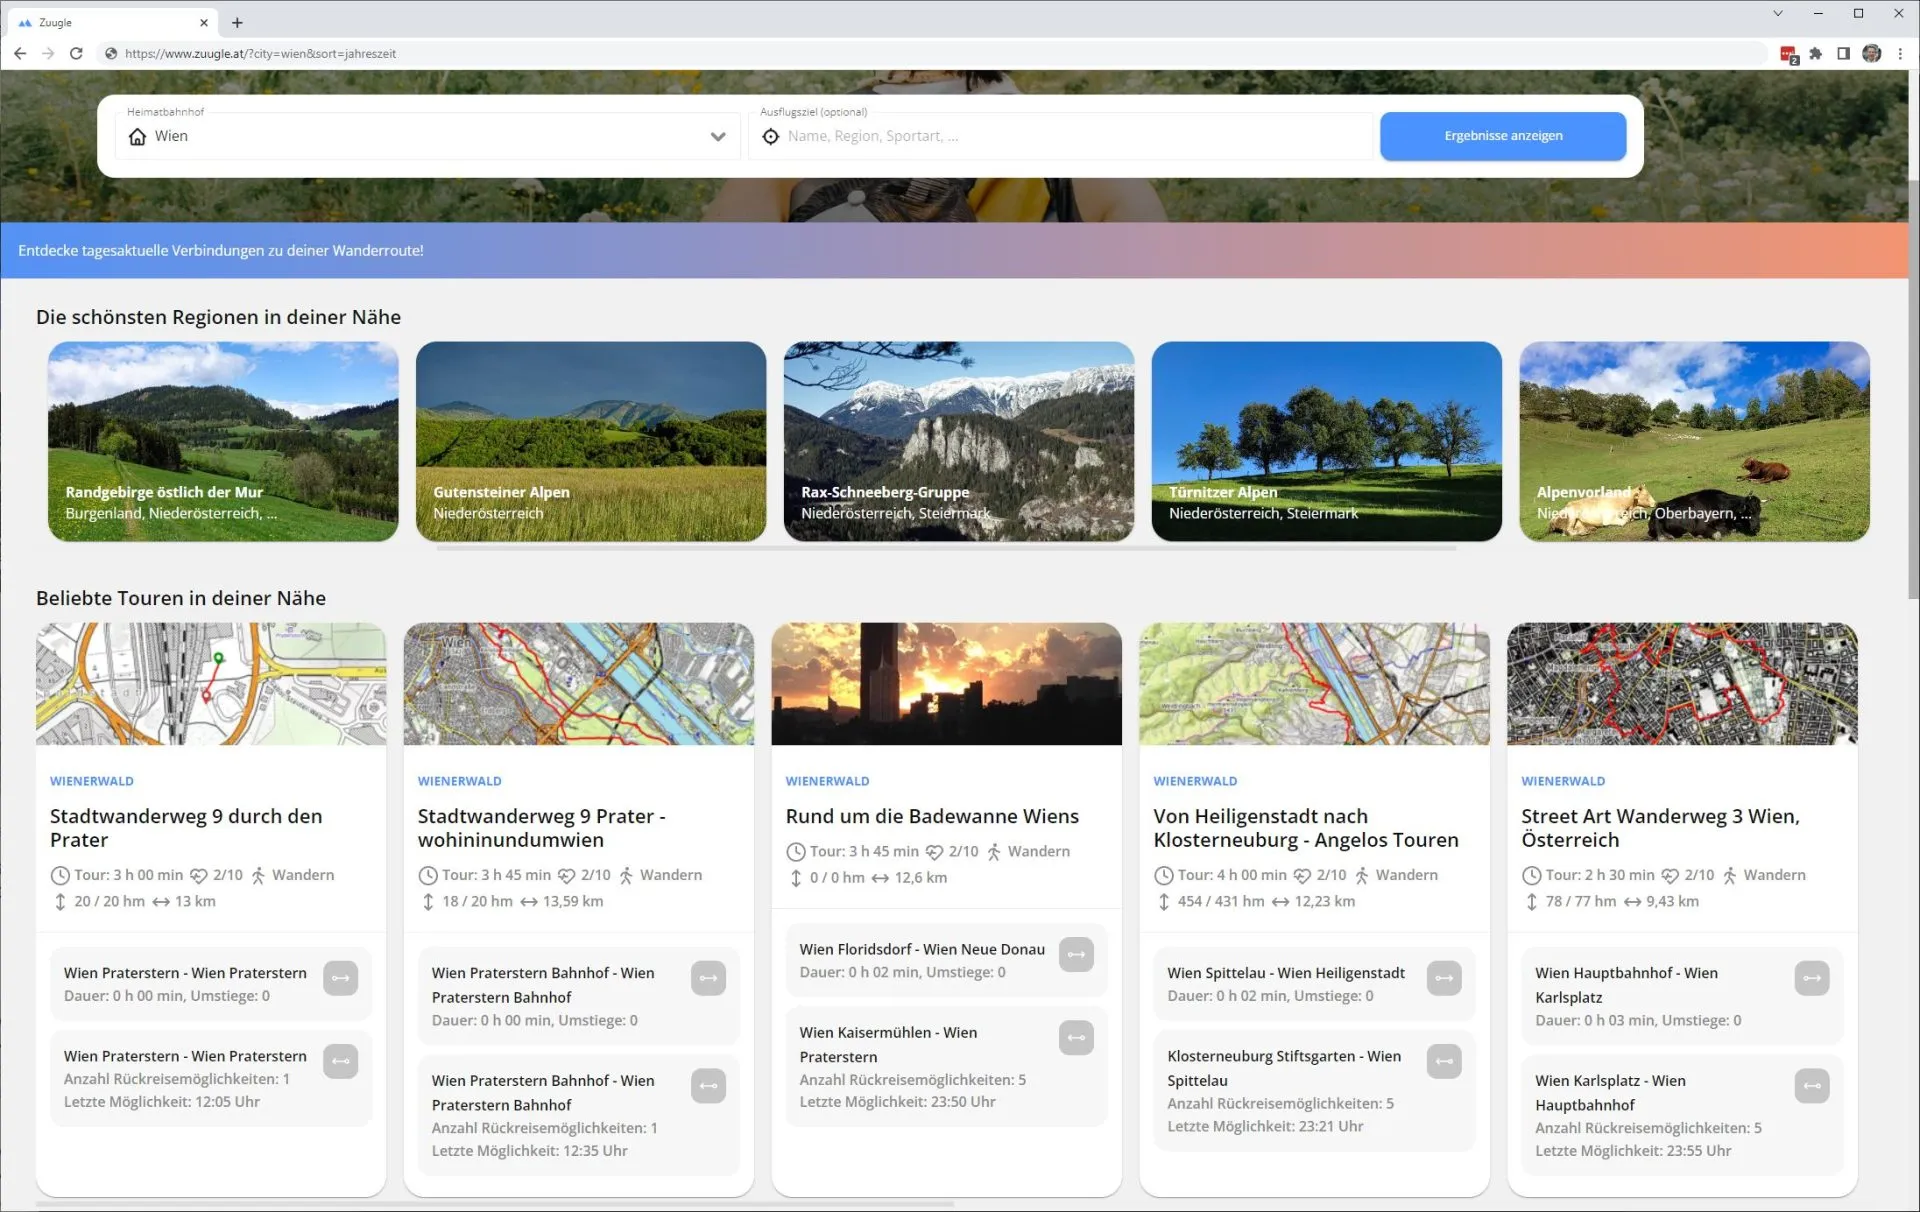The image size is (1920, 1212).
Task: Open the browser side panel icon
Action: coord(1843,53)
